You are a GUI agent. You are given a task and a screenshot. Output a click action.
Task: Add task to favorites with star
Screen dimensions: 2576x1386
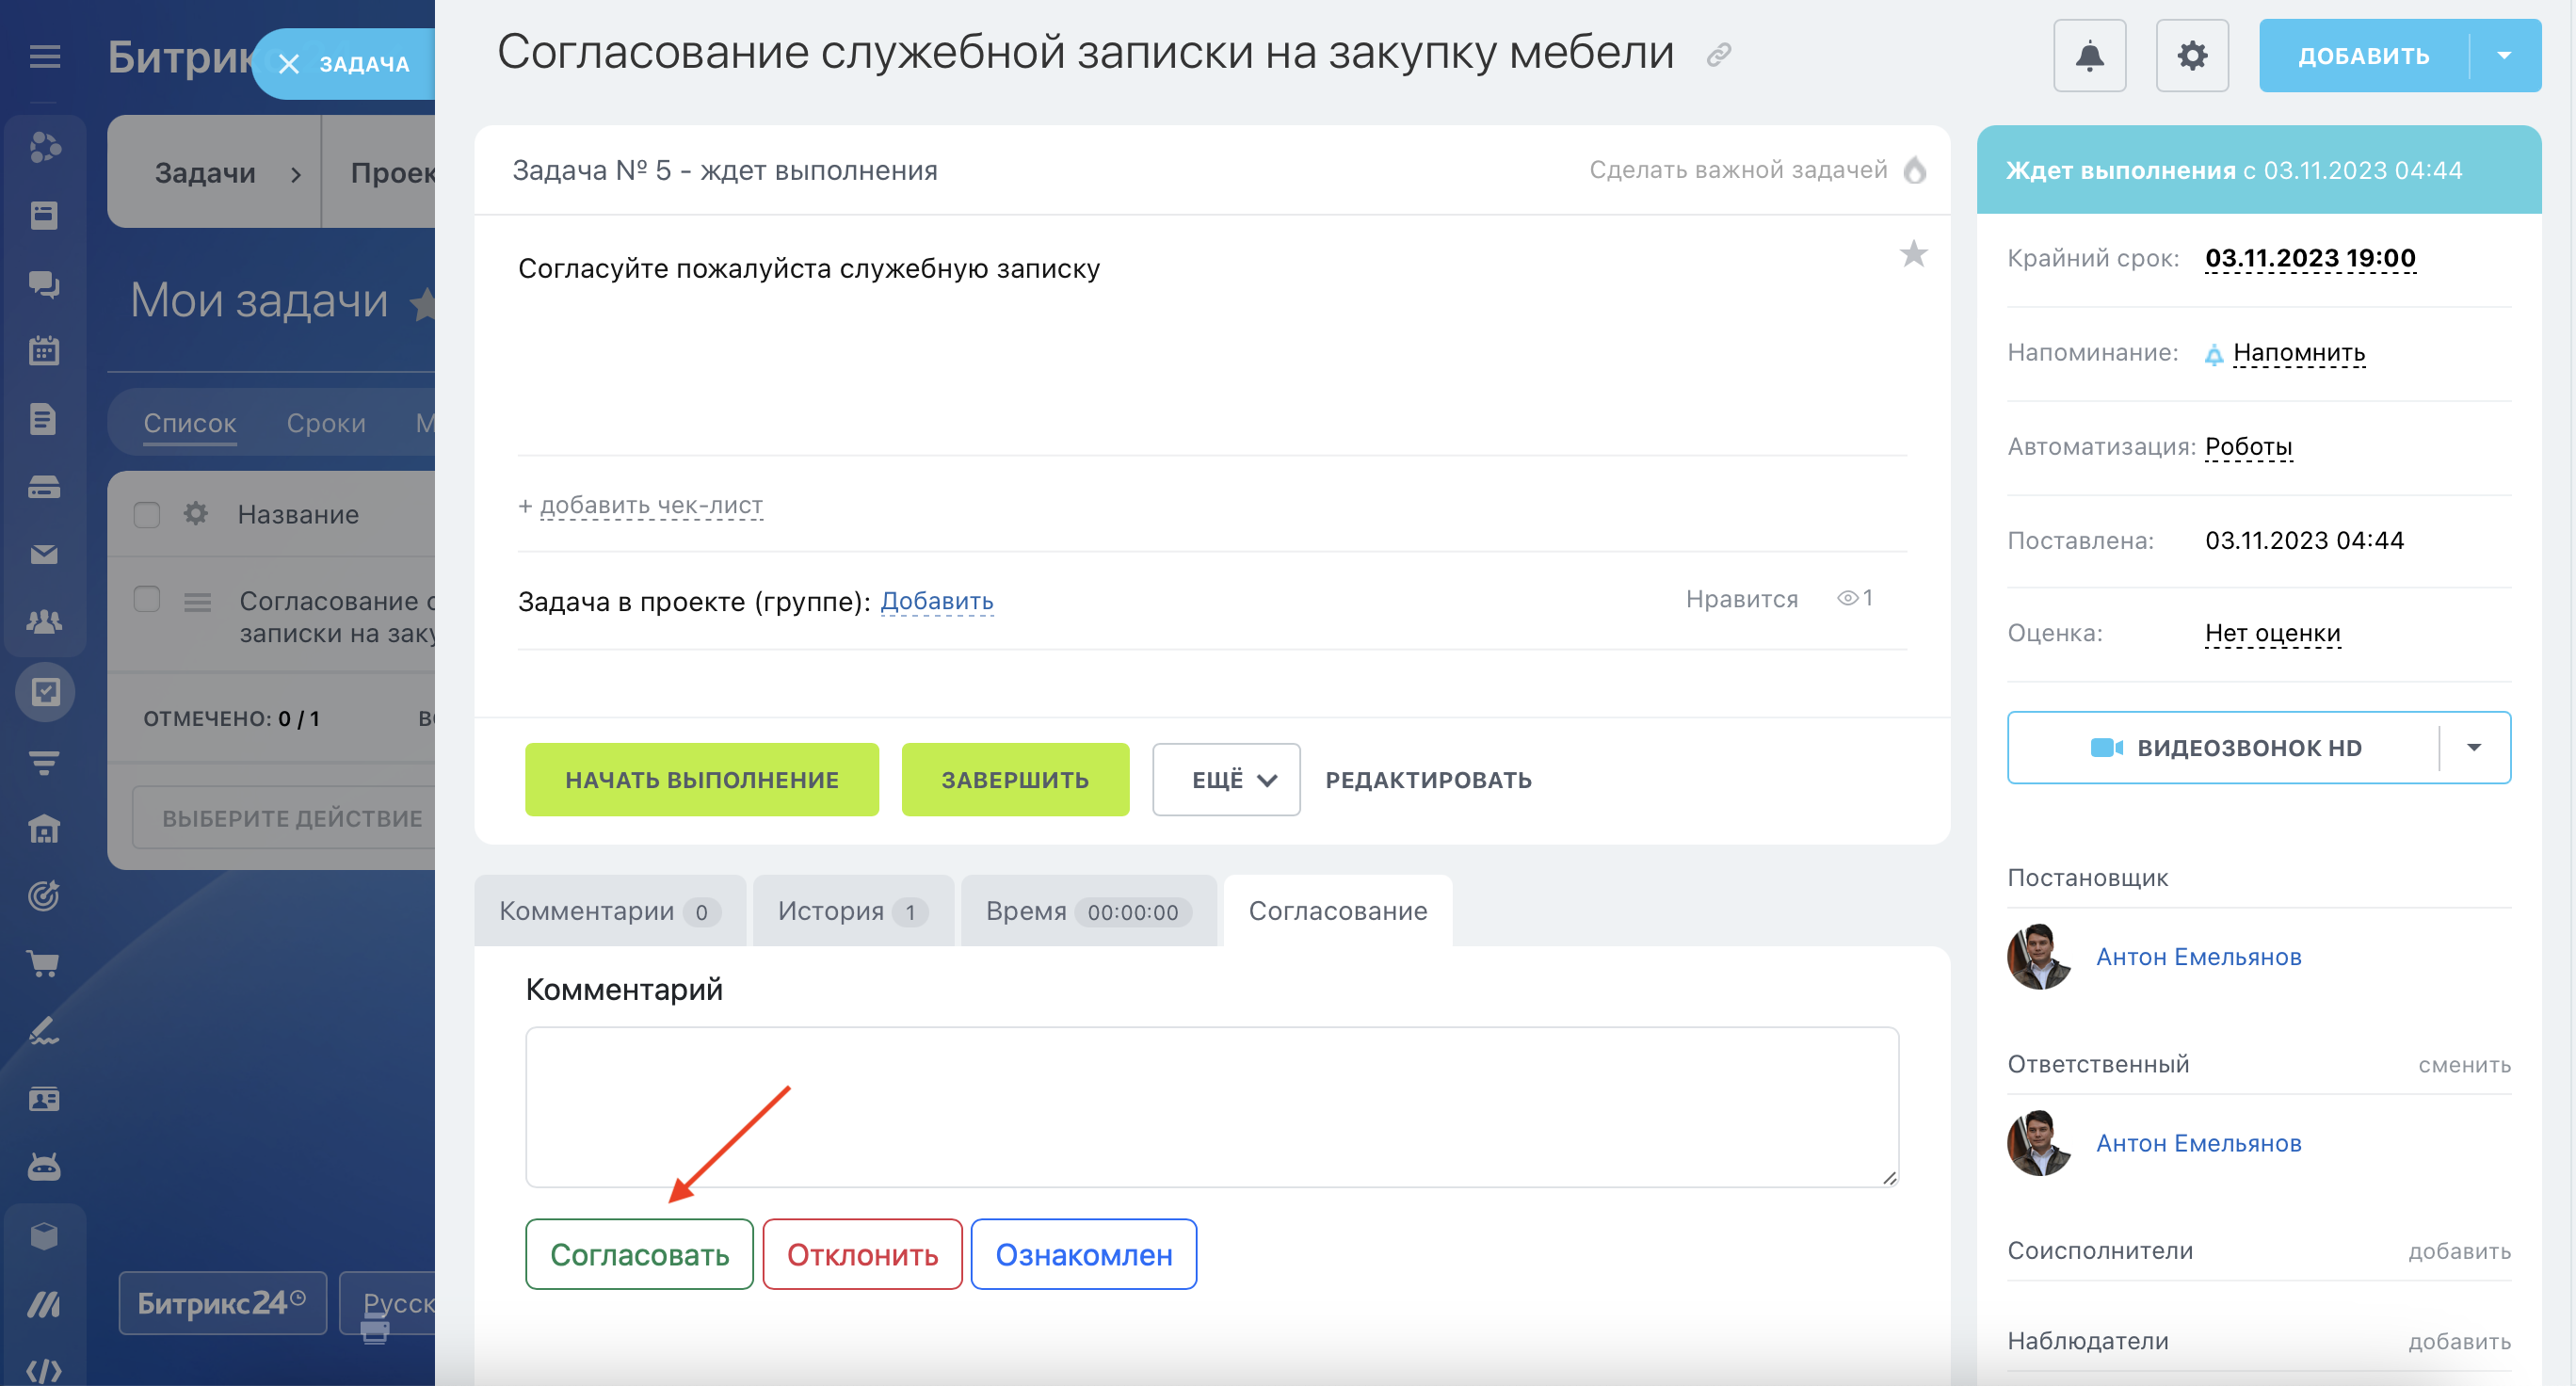tap(1912, 254)
